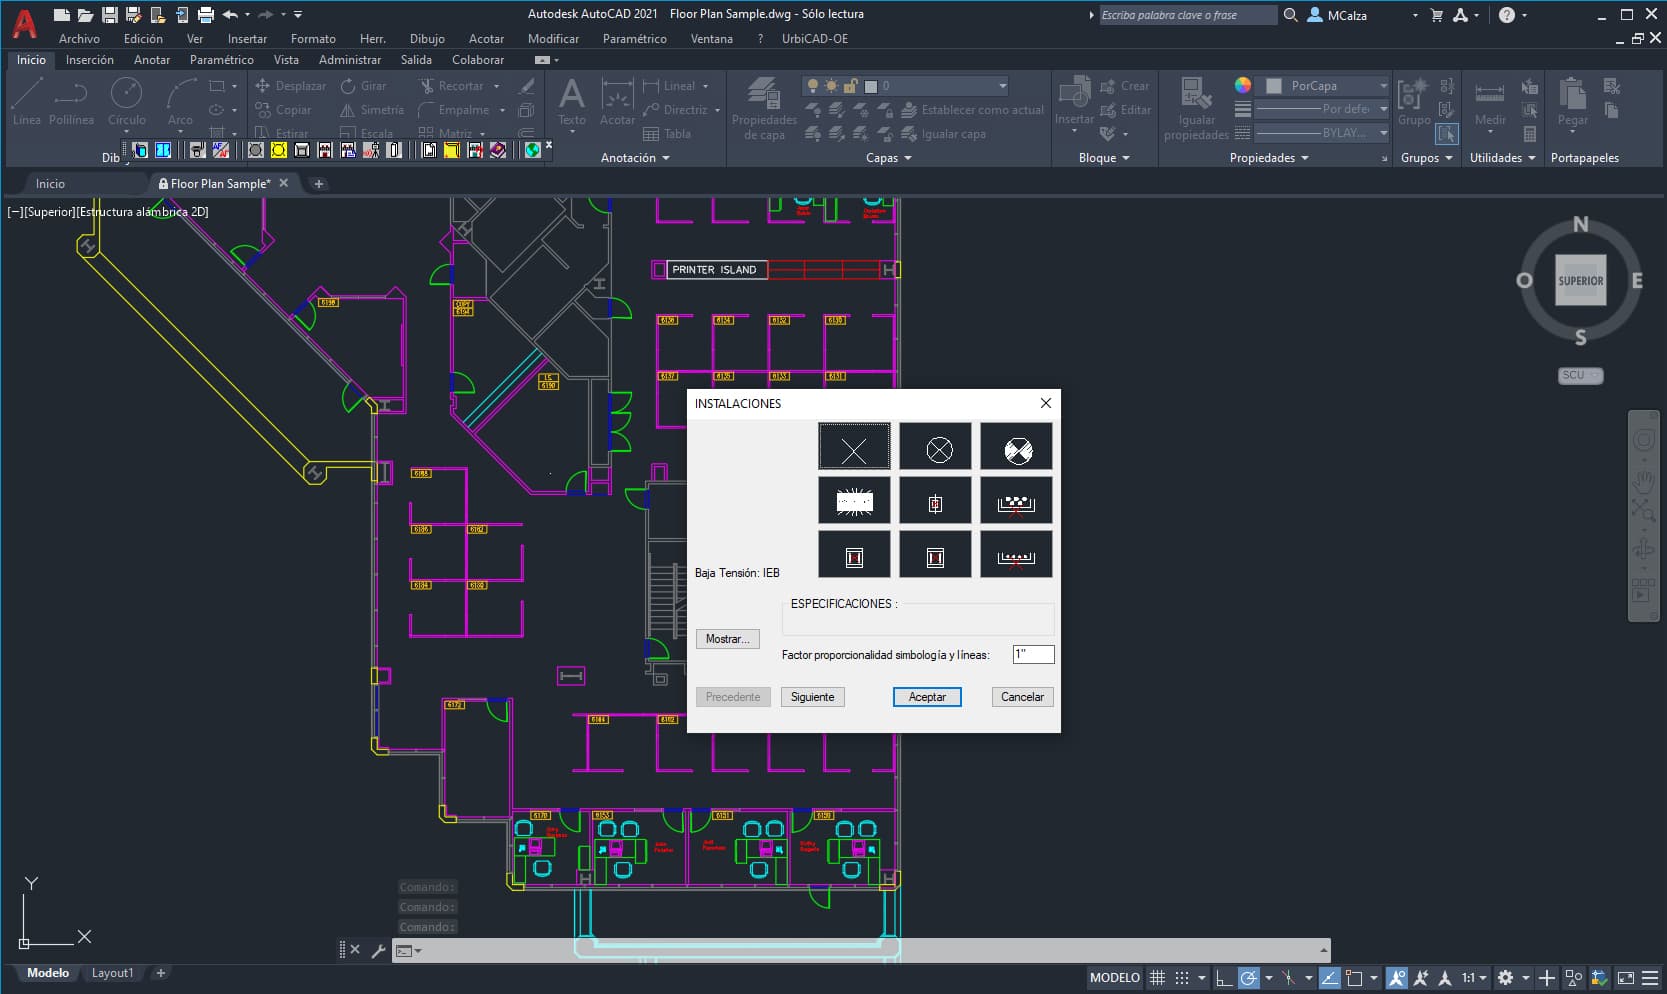
Task: Click the SUPERIOR face of the ViewCube
Action: click(x=1580, y=281)
